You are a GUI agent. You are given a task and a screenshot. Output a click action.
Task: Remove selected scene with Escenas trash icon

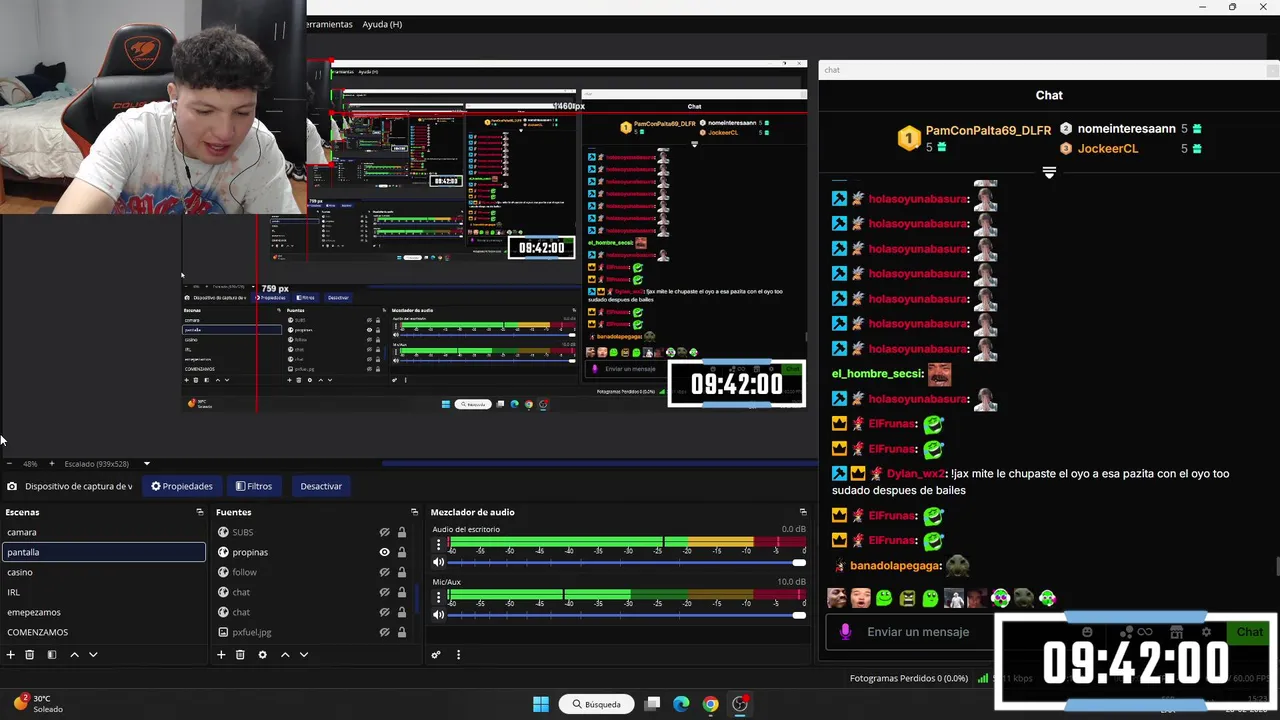pos(30,655)
